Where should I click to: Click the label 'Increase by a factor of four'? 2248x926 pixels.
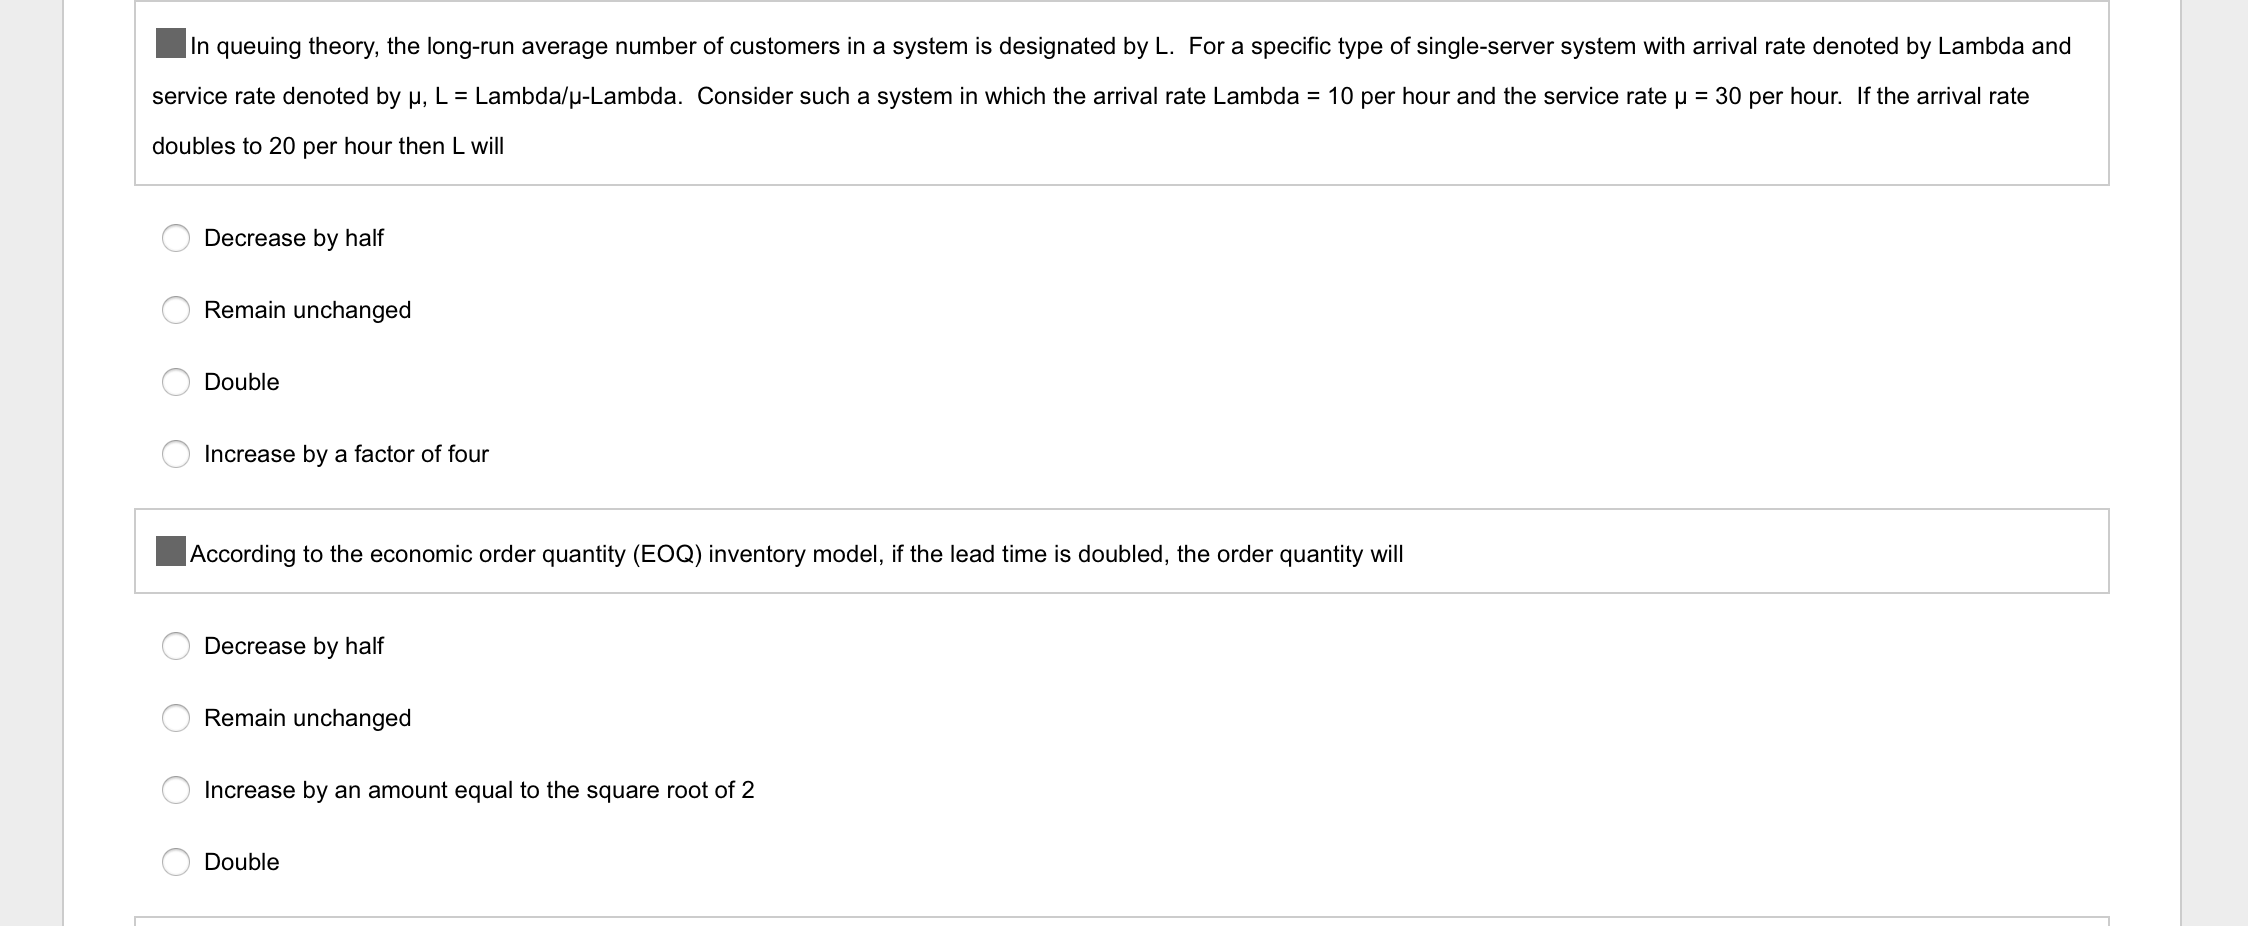pyautogui.click(x=346, y=453)
